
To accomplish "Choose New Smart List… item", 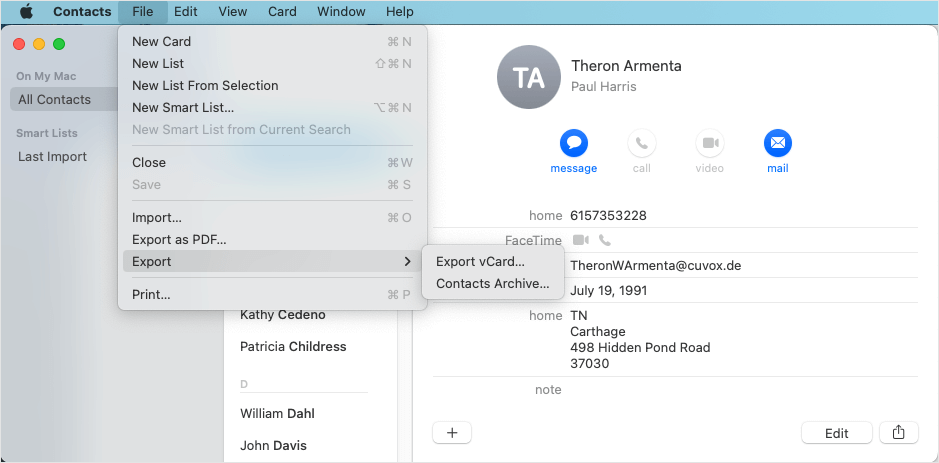I will (x=272, y=108).
